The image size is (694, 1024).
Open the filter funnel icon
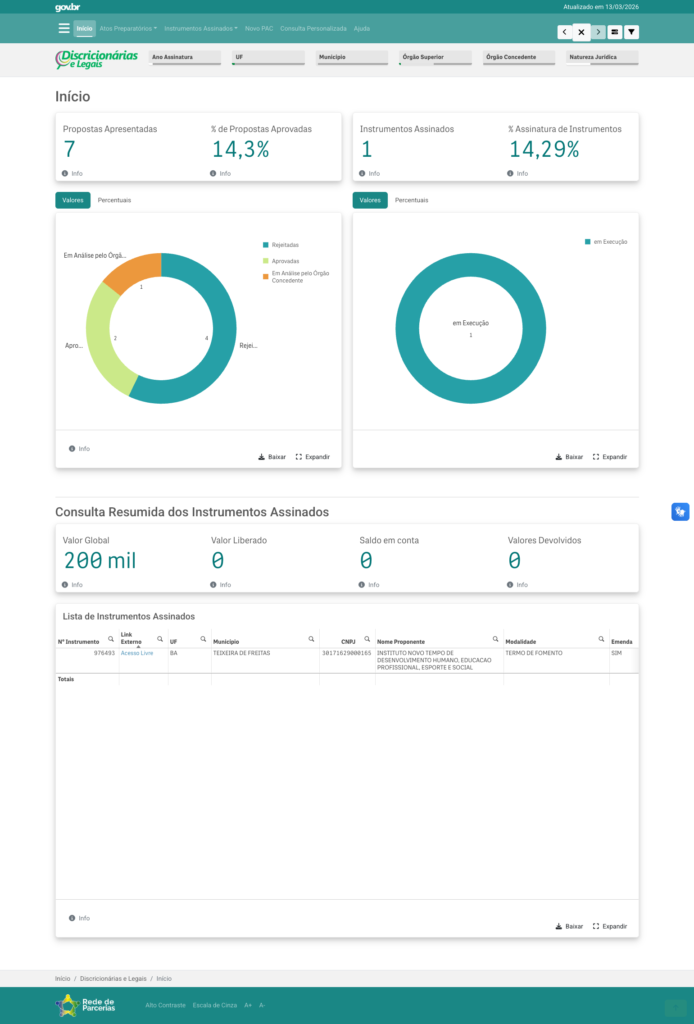631,32
